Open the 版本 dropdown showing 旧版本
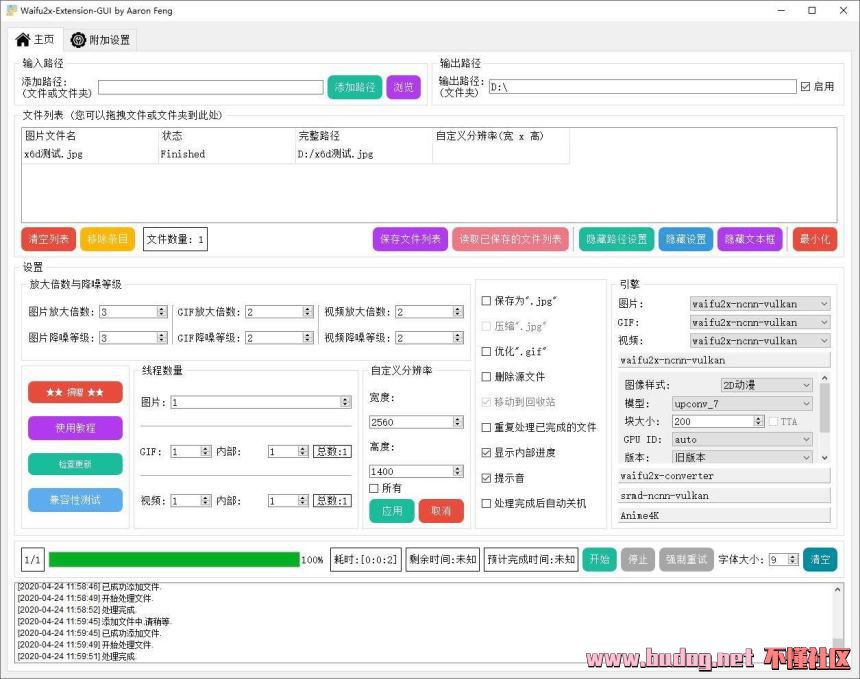 [742, 457]
